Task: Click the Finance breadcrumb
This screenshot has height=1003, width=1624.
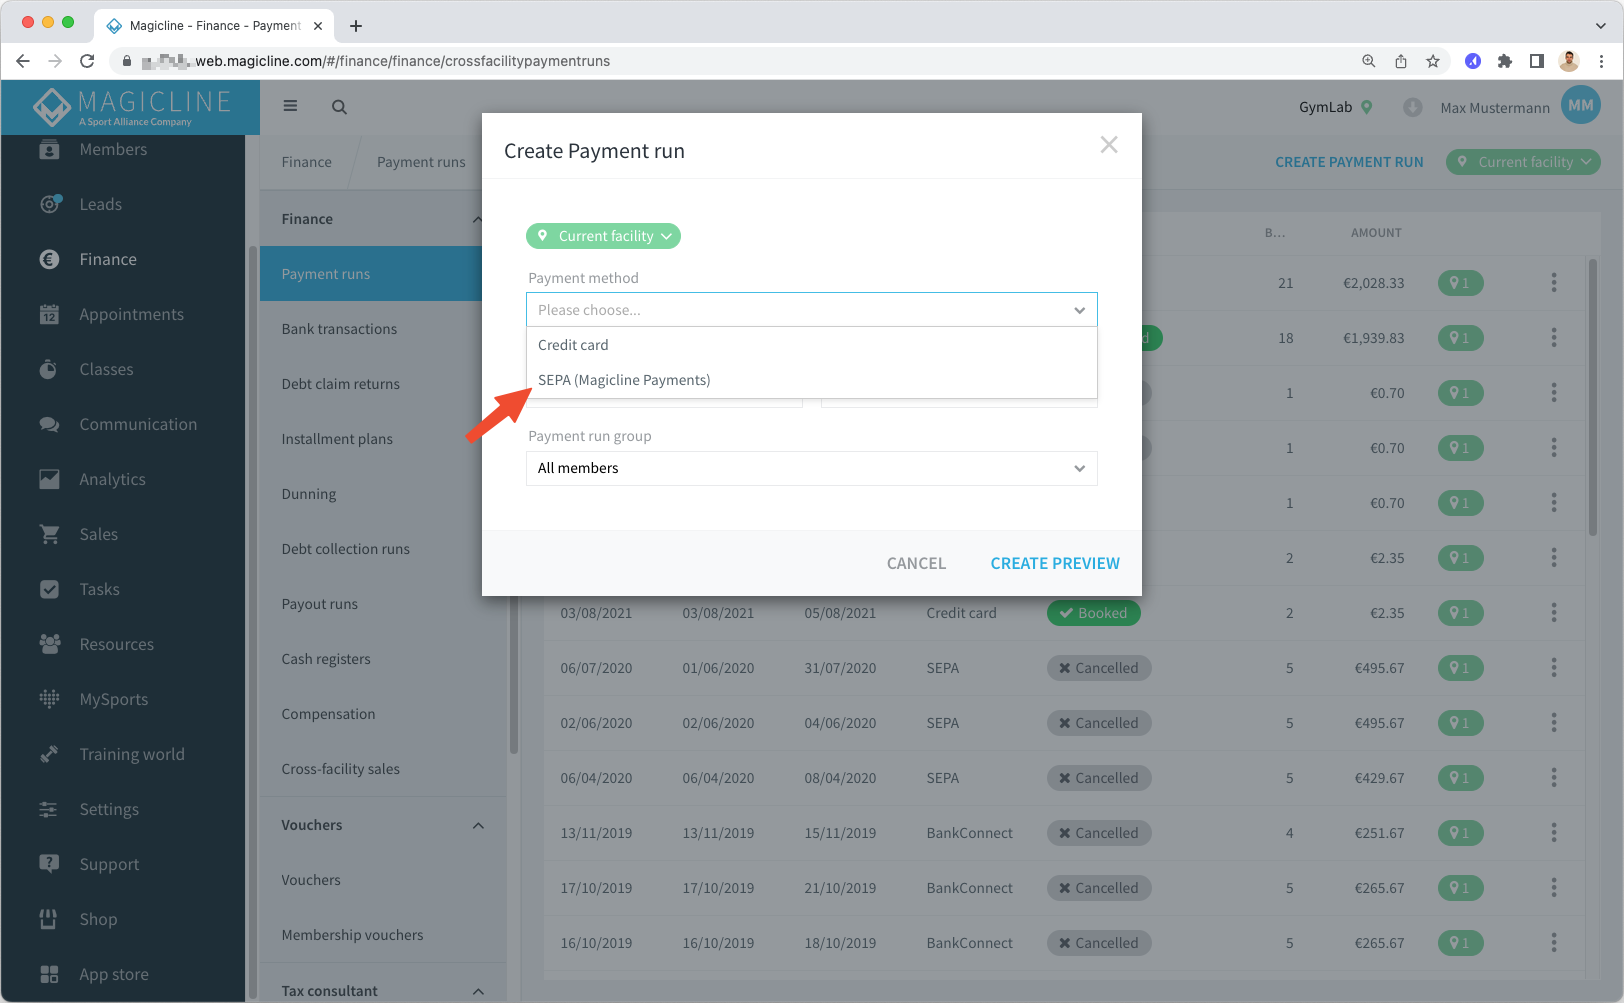Action: click(306, 162)
